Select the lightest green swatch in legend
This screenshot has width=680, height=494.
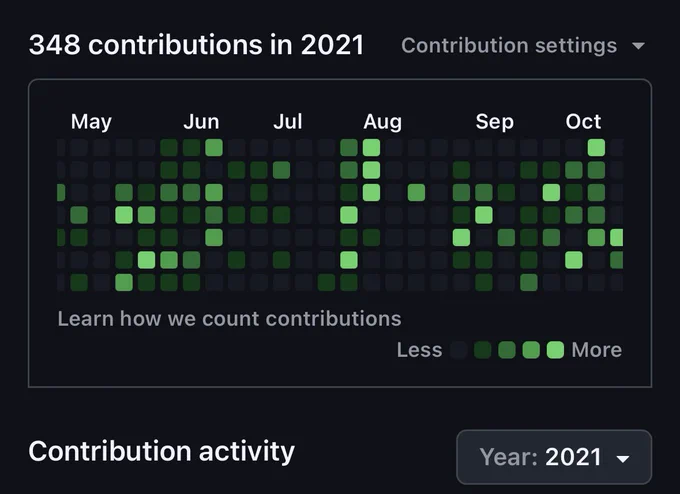coord(555,350)
